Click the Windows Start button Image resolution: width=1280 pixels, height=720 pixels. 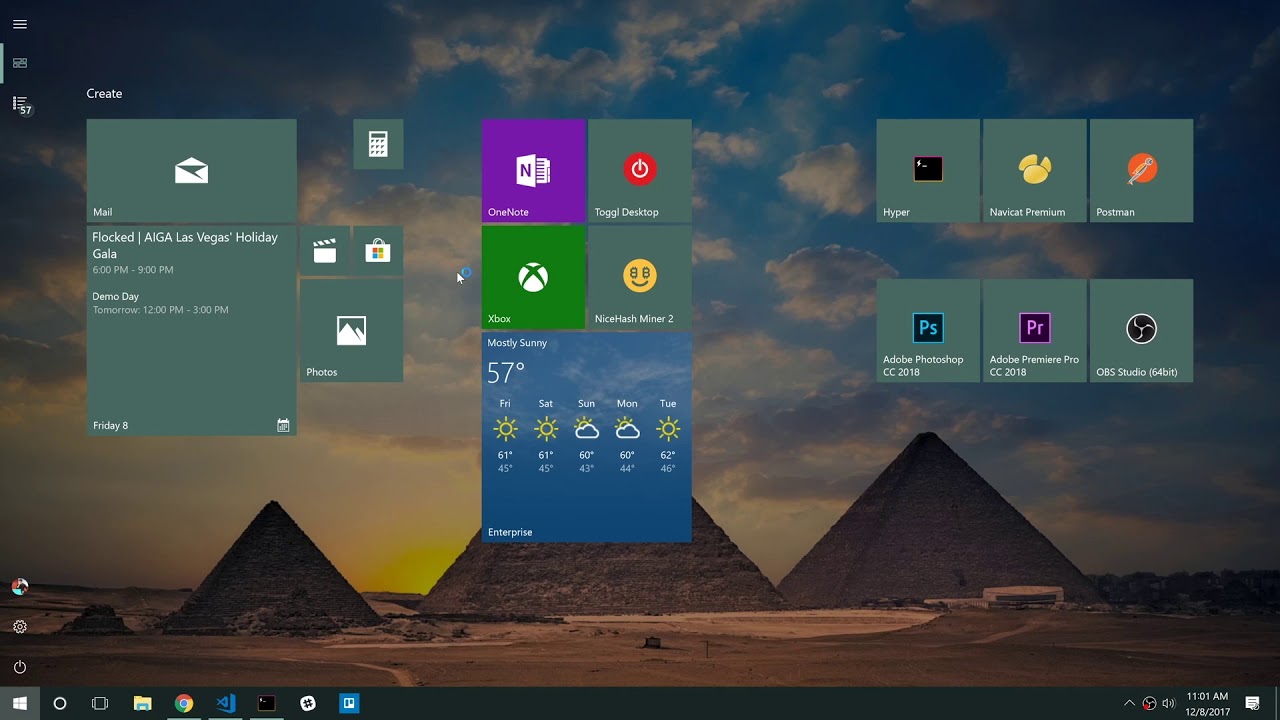tap(20, 703)
